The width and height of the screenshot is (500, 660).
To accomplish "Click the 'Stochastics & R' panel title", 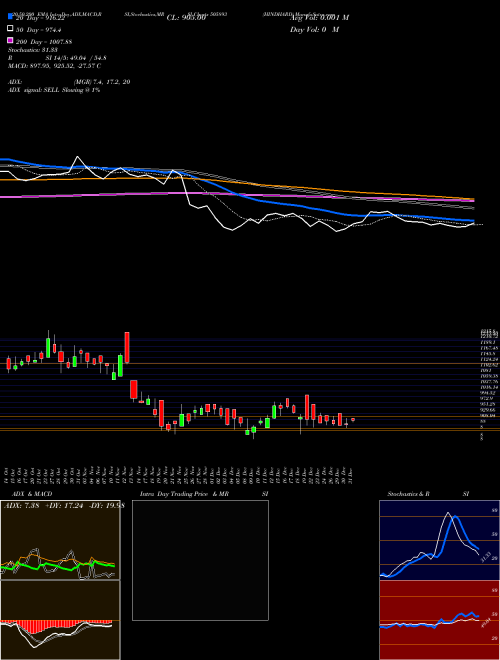I will pyautogui.click(x=408, y=494).
